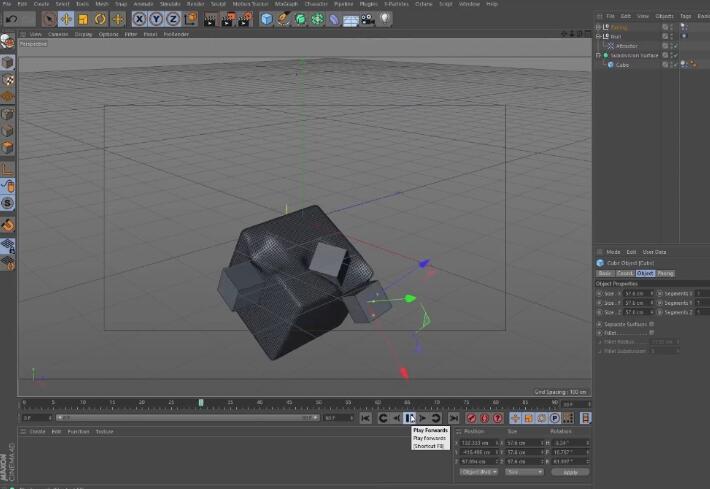Activate the Move tool in top toolbar
Screen dimensions: 710x489
66,19
